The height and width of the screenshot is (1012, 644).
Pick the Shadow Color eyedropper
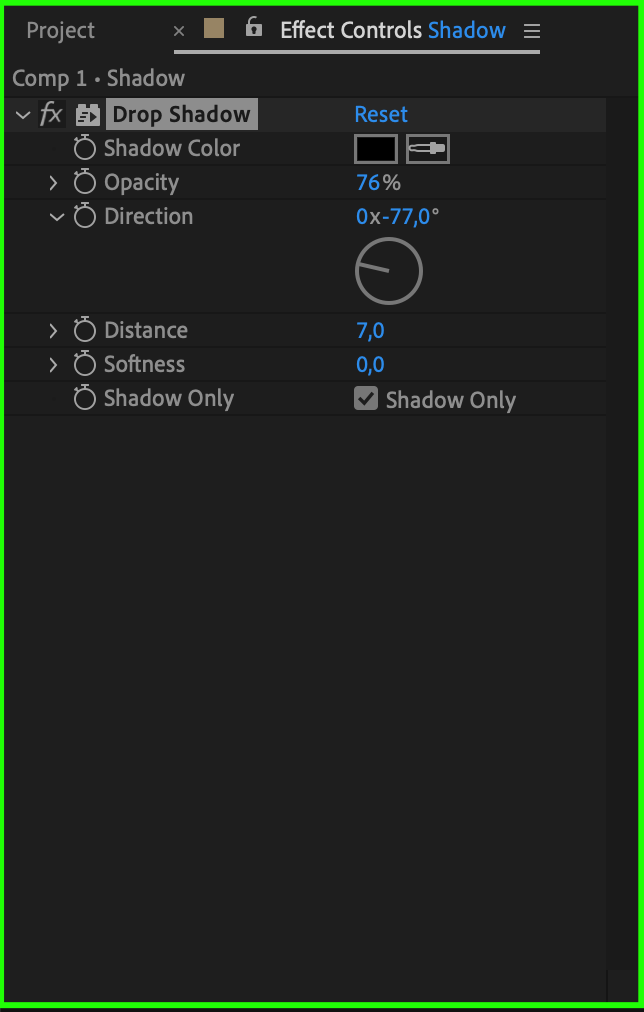(x=428, y=149)
